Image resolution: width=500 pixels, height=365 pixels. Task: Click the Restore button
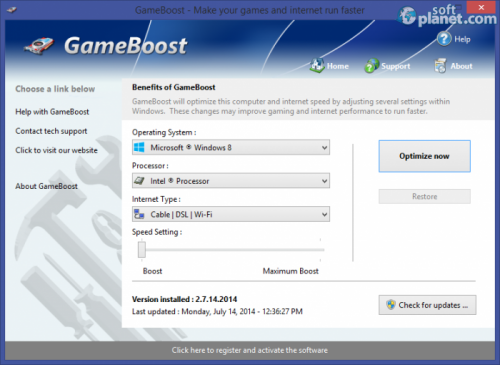424,196
